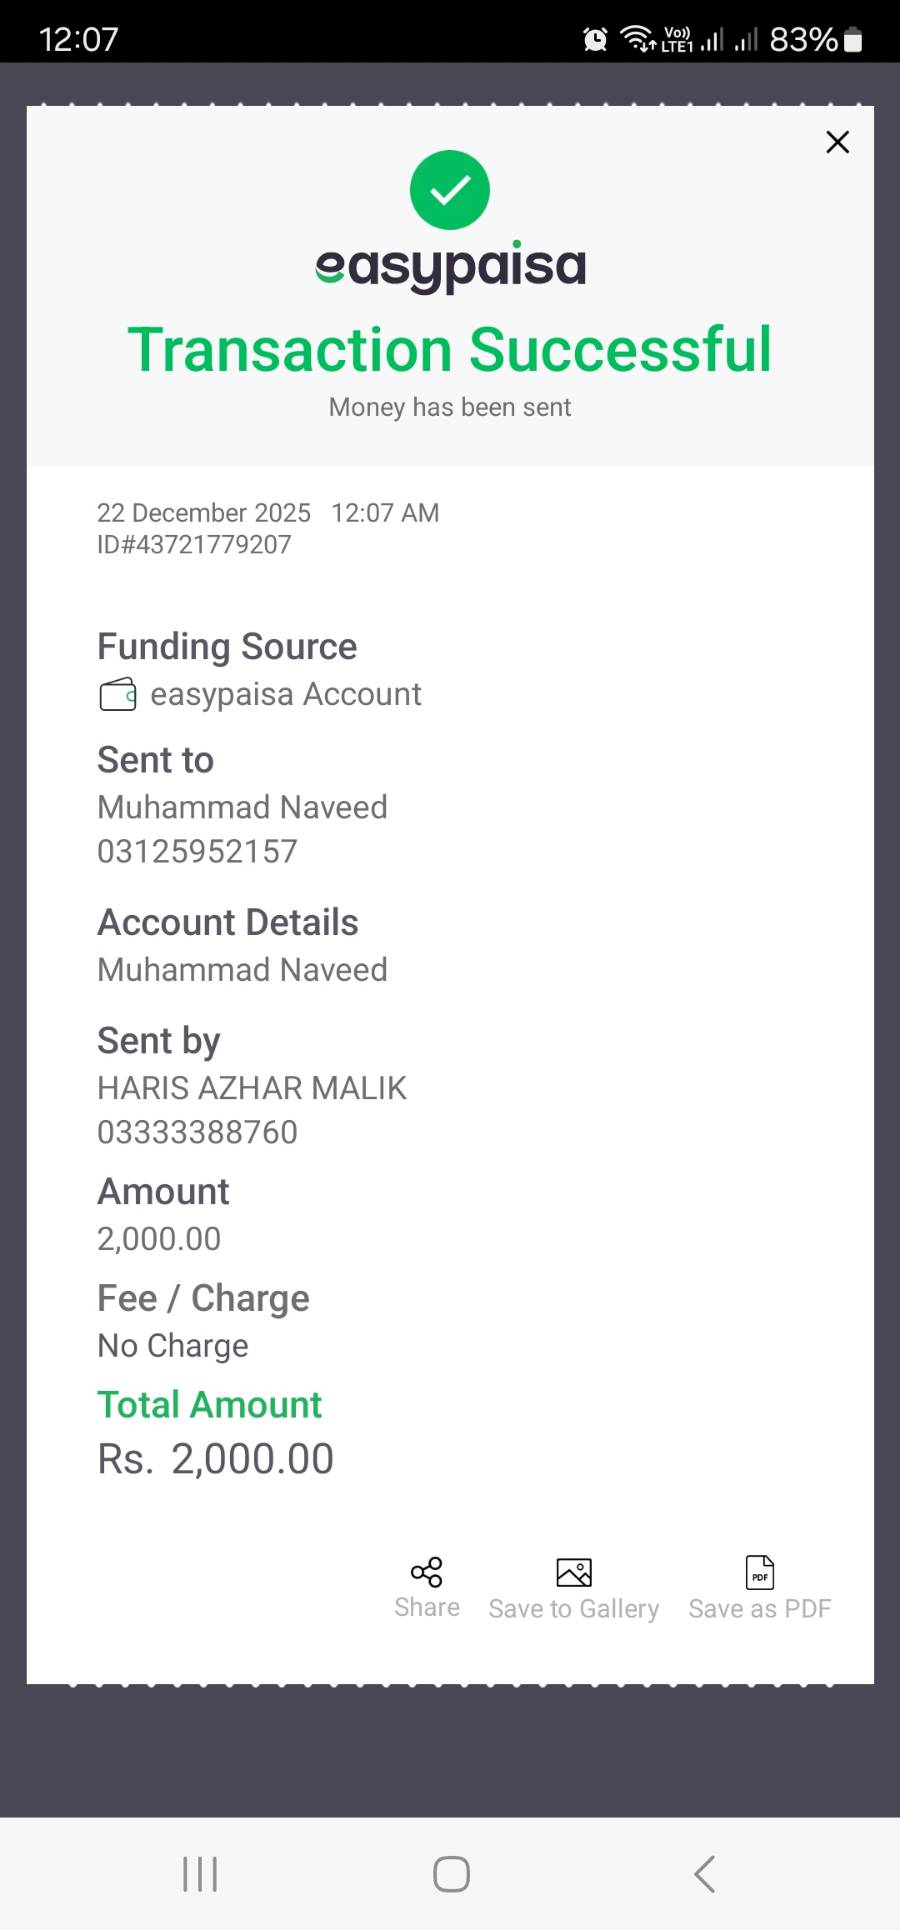Tap the "Save as PDF" label

pyautogui.click(x=760, y=1609)
